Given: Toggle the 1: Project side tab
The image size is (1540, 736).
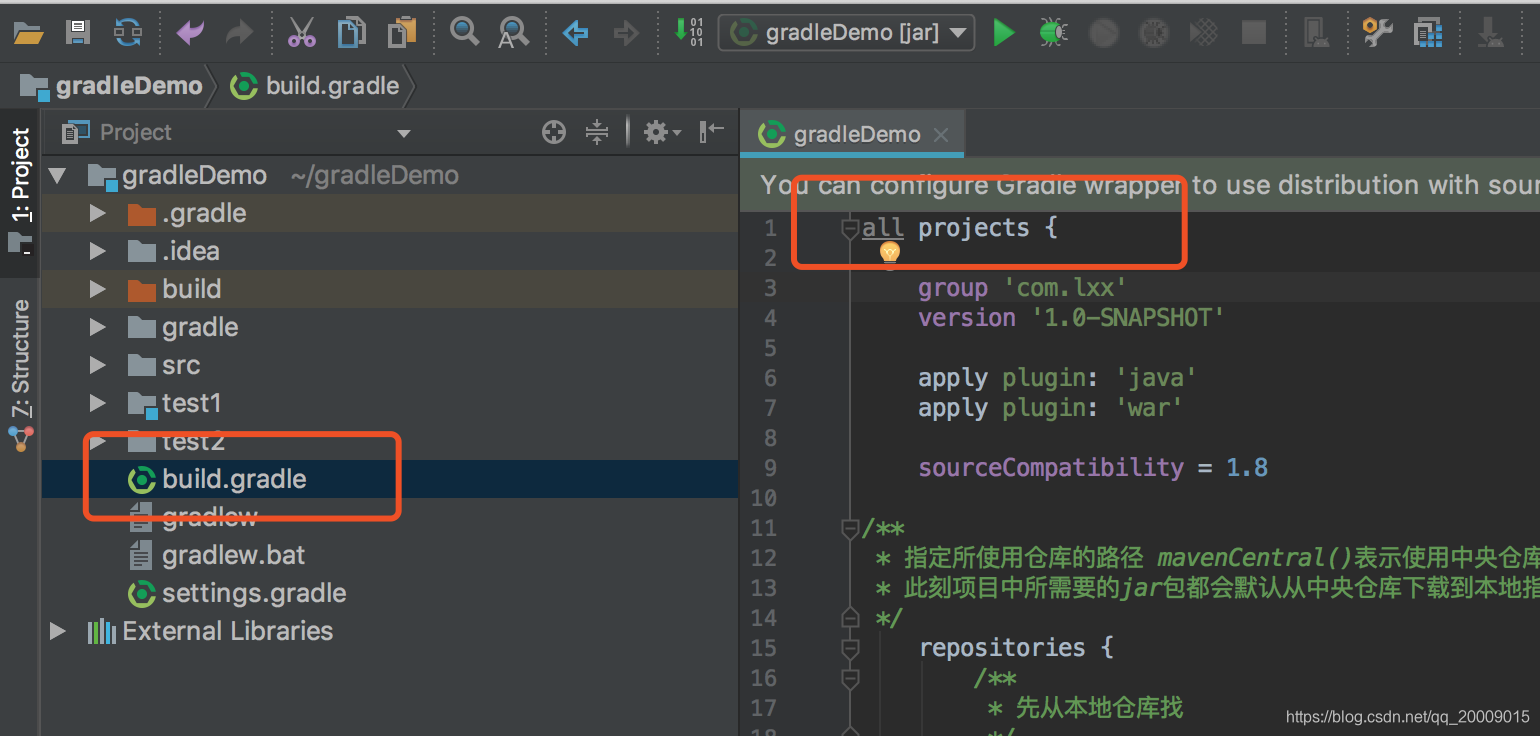Looking at the screenshot, I should pos(20,192).
